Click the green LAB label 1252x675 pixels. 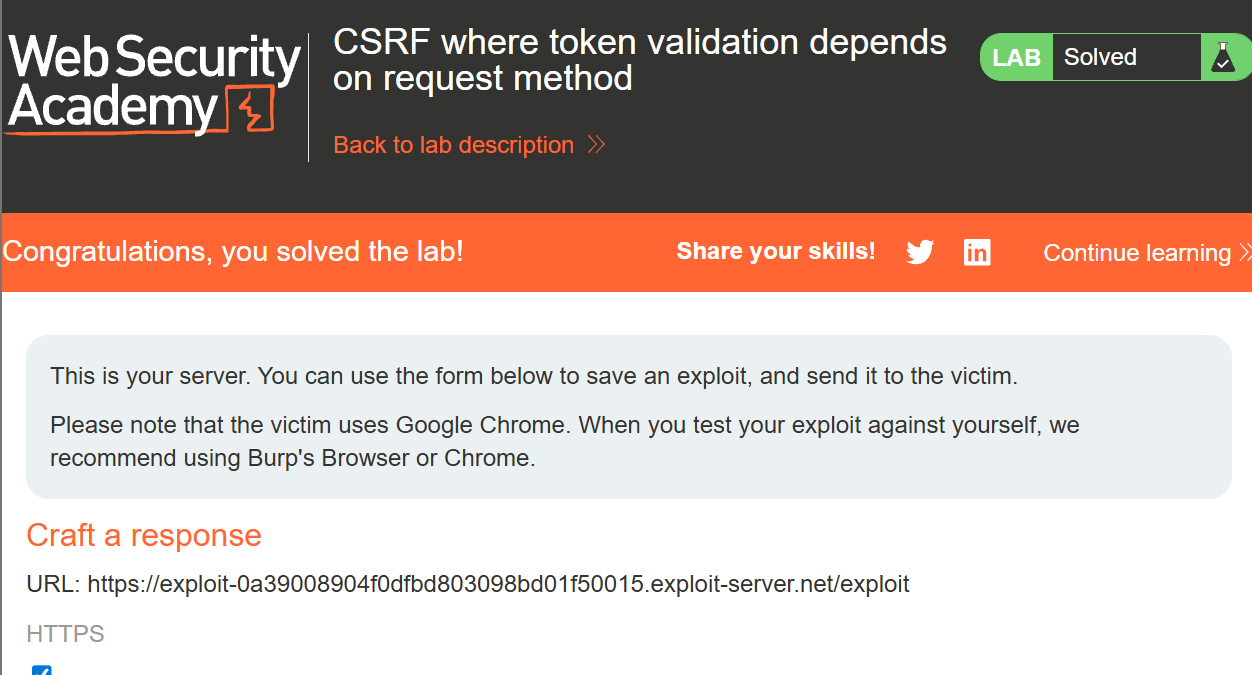coord(1017,58)
